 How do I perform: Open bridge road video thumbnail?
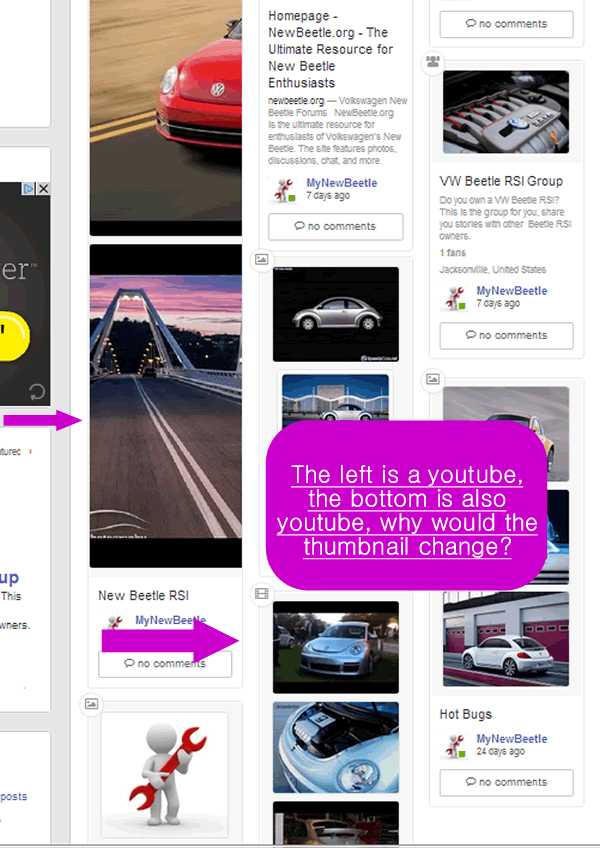[x=166, y=406]
